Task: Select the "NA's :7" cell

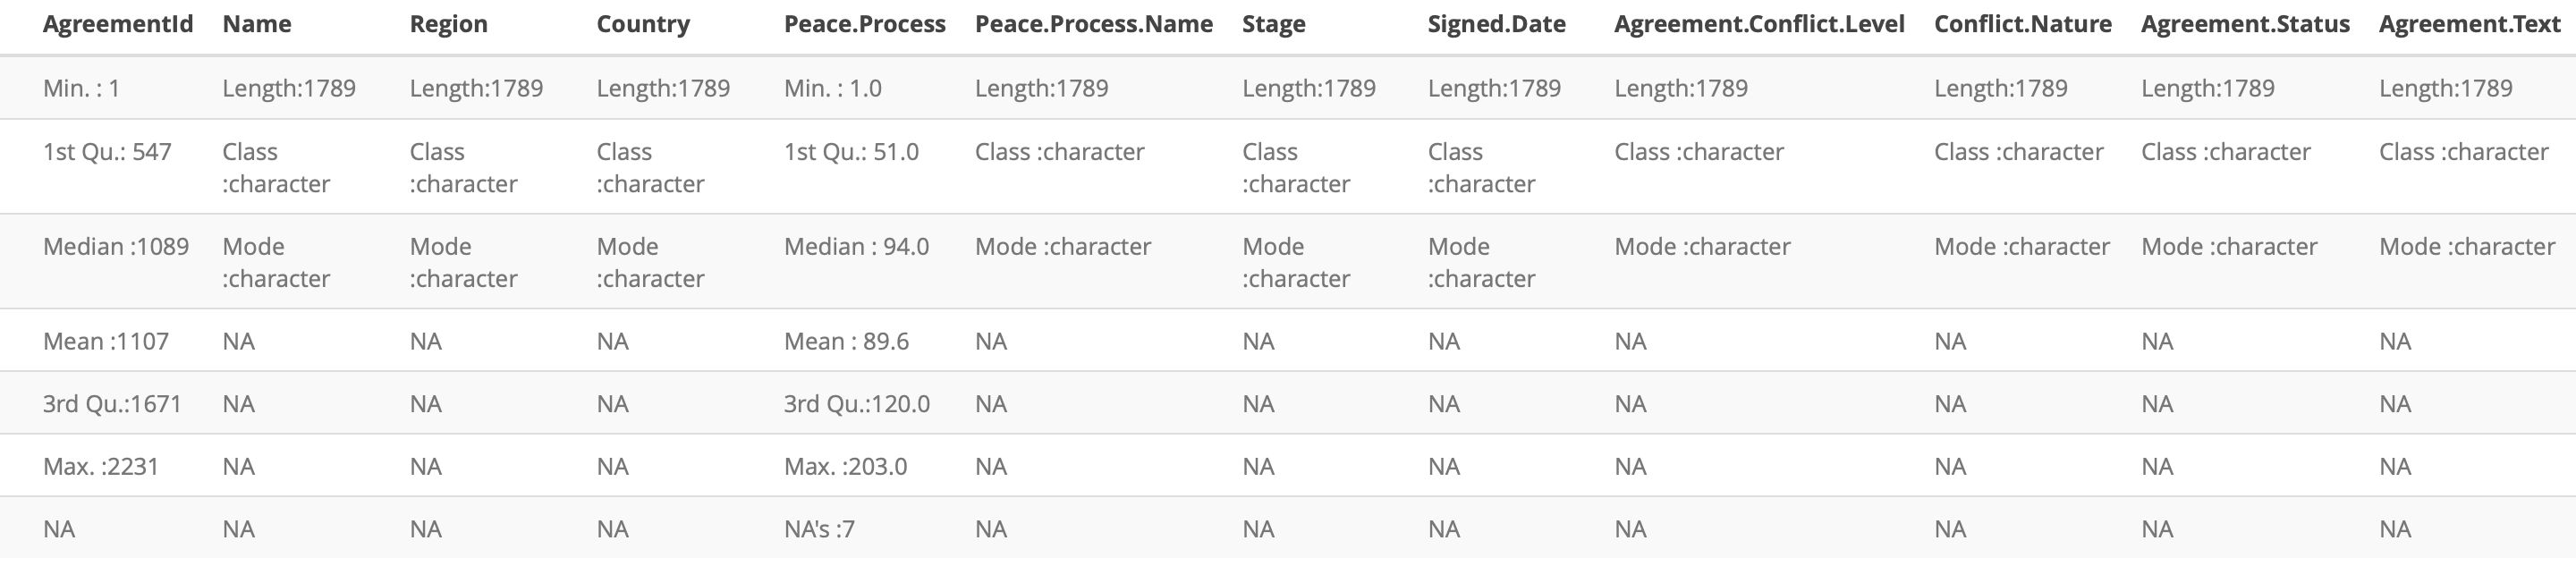Action: click(x=819, y=528)
